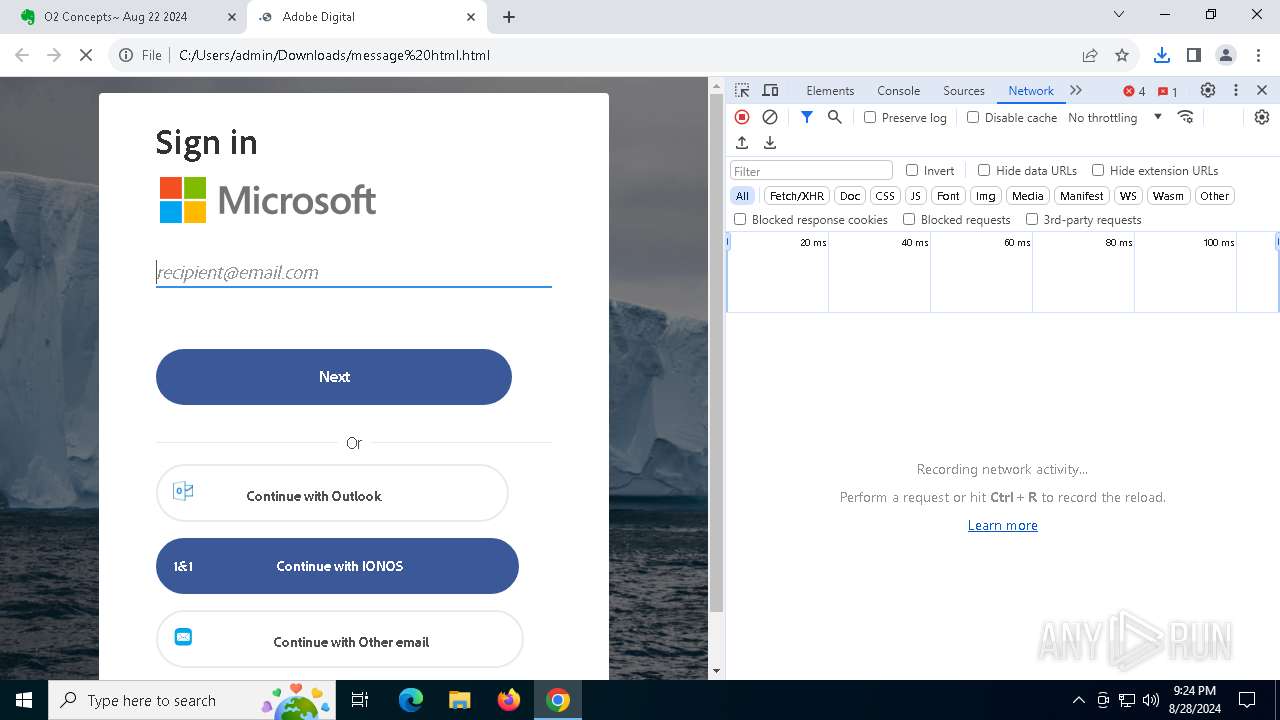Check the Invert filter option
This screenshot has width=1280, height=720.
tap(912, 170)
